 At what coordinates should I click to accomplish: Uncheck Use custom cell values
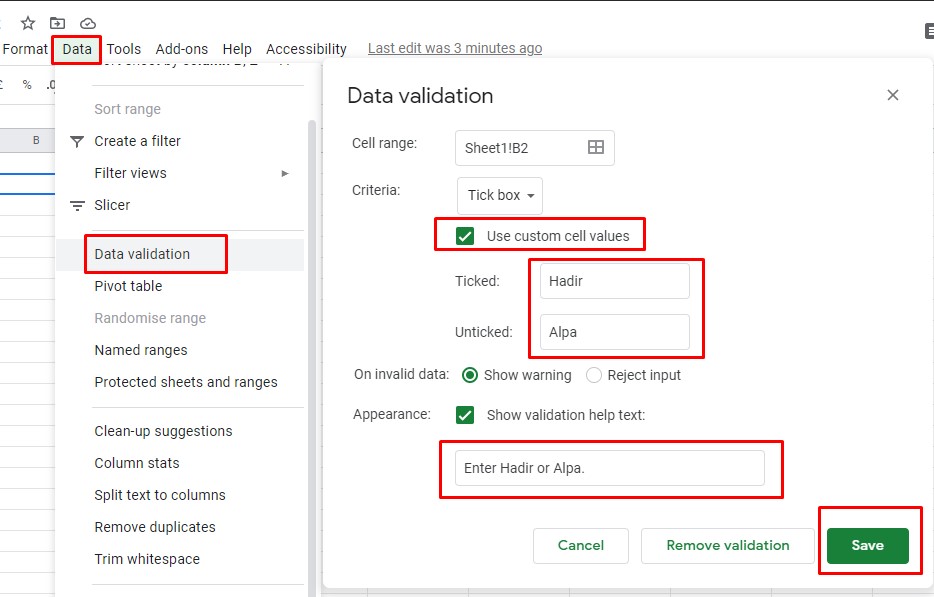(466, 236)
